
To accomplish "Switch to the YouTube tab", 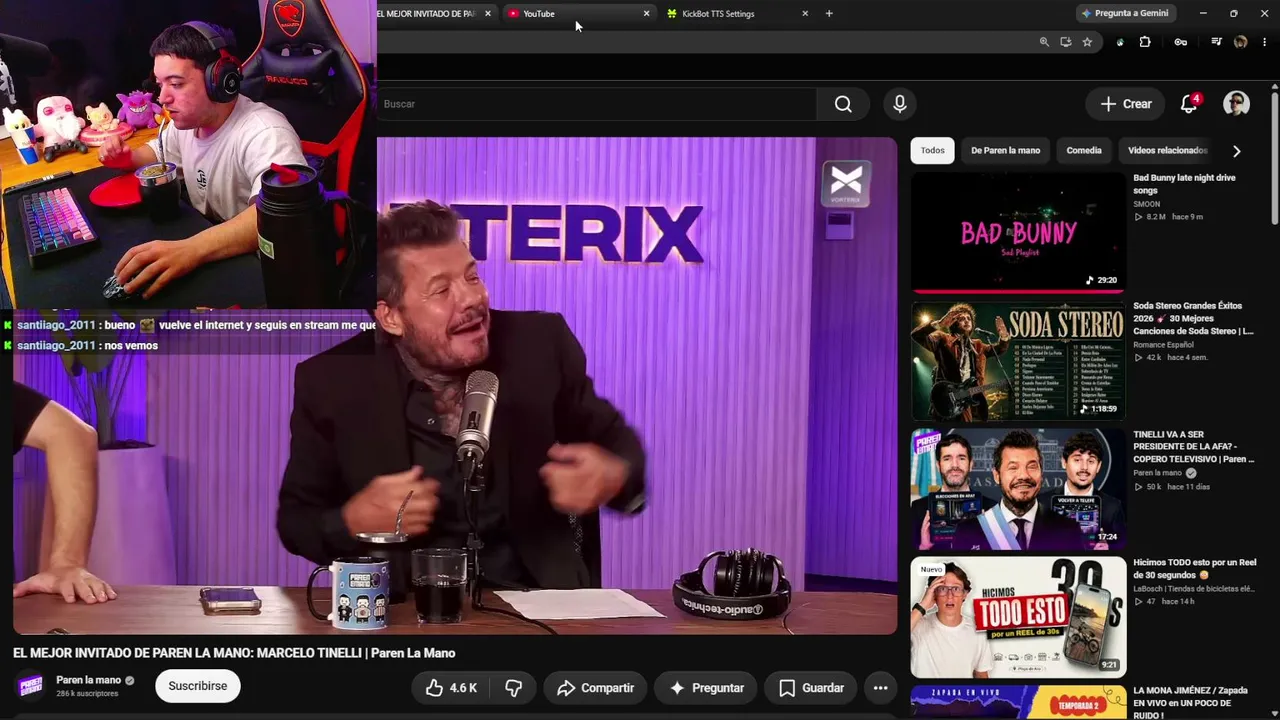I will [x=578, y=14].
